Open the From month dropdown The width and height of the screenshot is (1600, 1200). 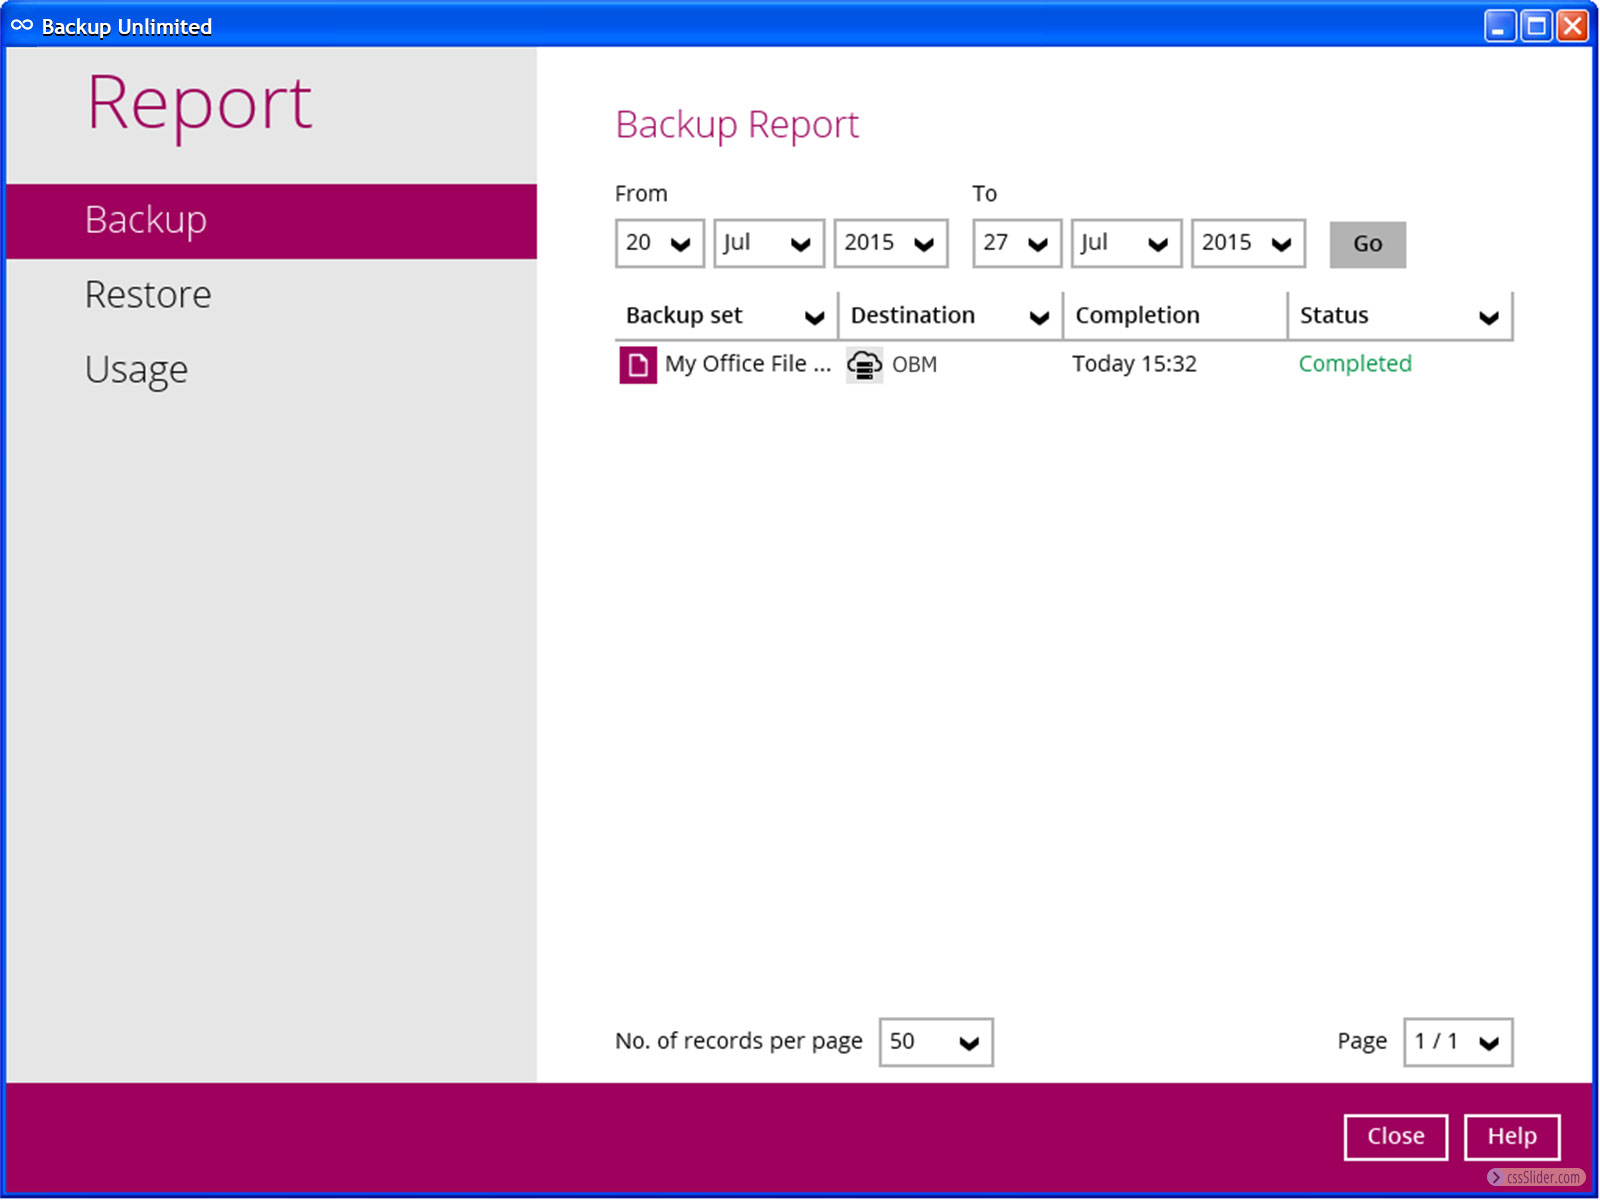point(768,244)
